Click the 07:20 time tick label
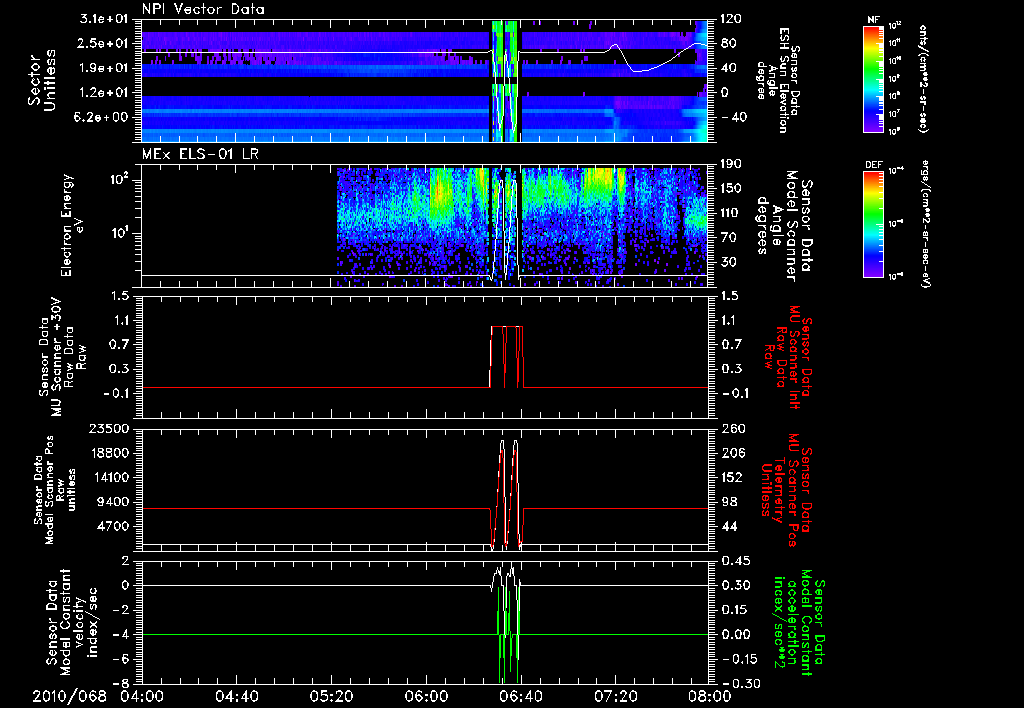This screenshot has height=708, width=1024. [615, 696]
